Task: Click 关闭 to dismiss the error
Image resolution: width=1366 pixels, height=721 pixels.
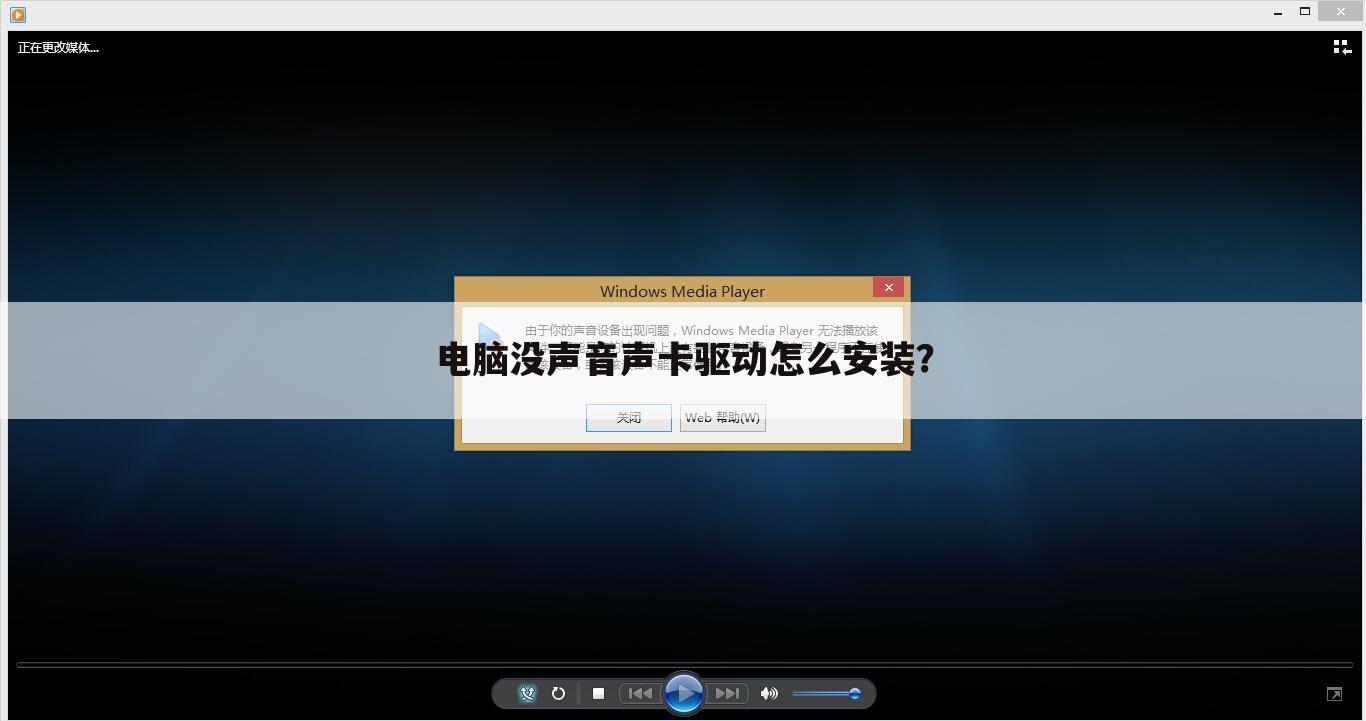Action: 628,417
